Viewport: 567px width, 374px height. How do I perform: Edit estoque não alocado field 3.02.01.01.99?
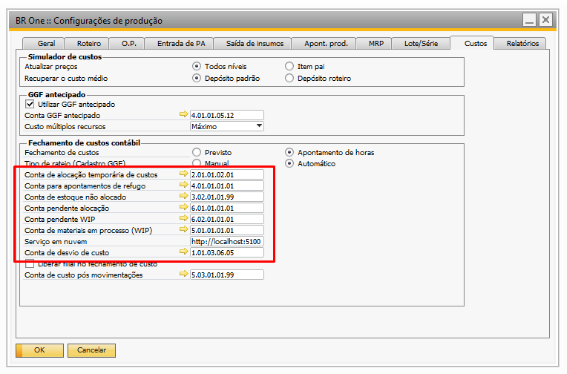pyautogui.click(x=227, y=197)
